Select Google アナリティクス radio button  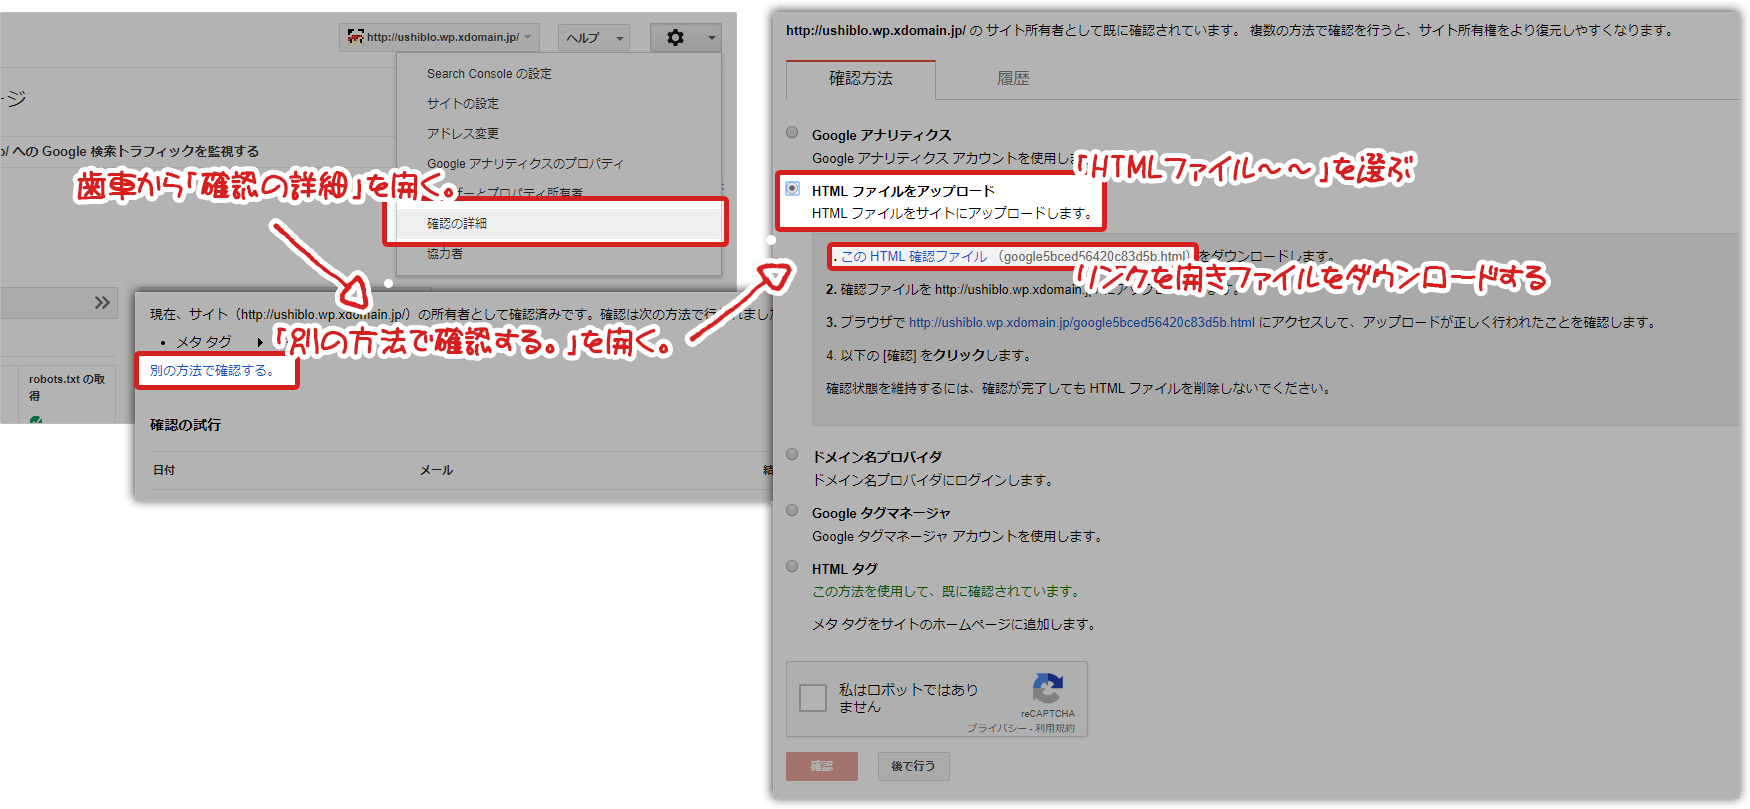[792, 132]
